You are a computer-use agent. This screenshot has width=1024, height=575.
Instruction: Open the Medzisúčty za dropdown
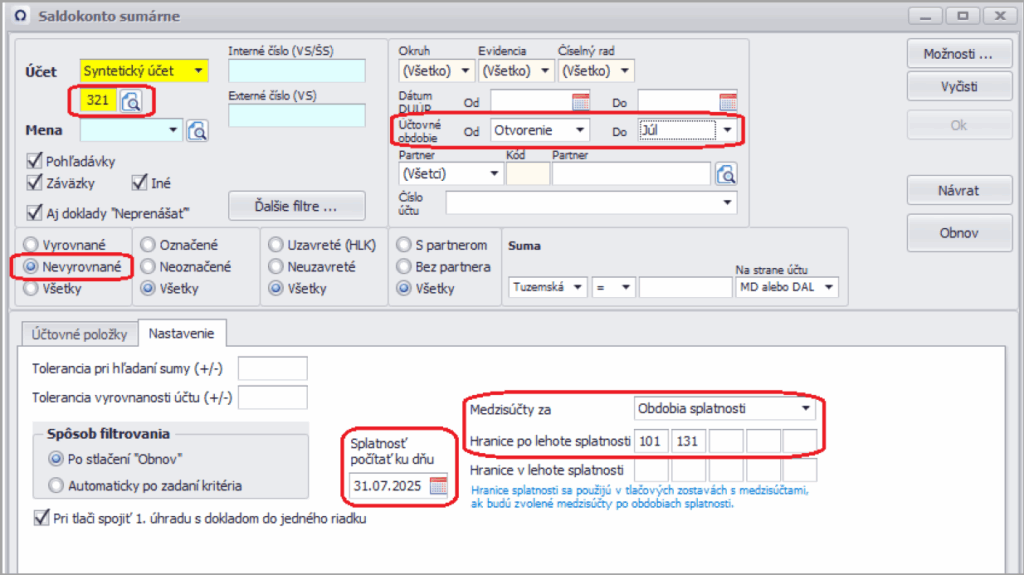805,409
